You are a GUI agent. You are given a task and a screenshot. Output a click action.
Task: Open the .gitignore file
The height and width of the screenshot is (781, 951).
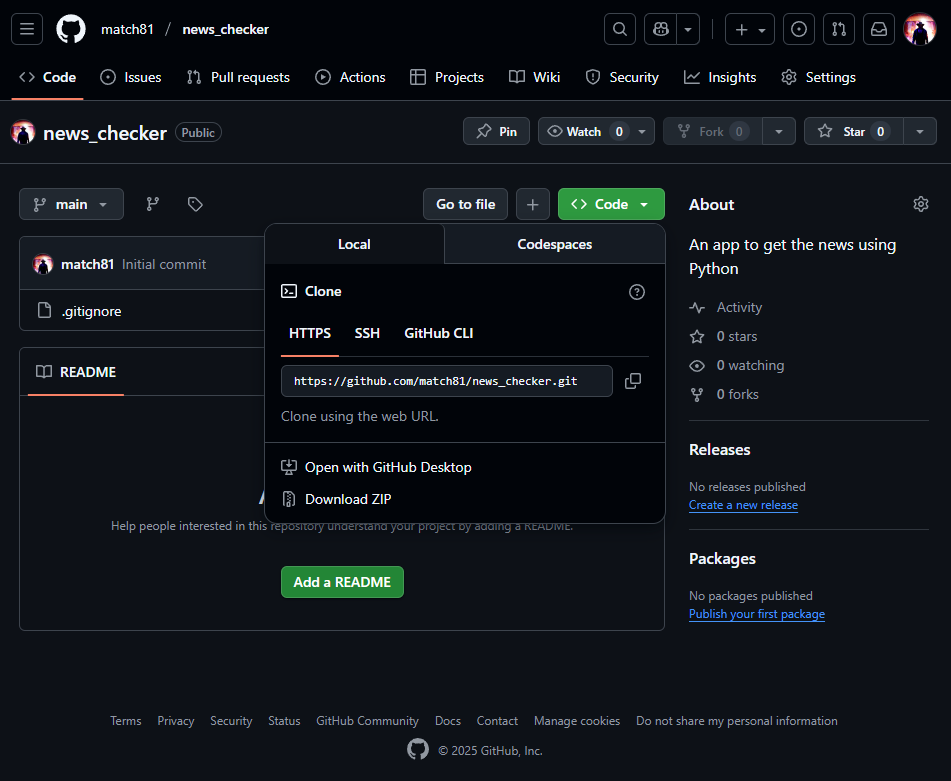coord(91,312)
